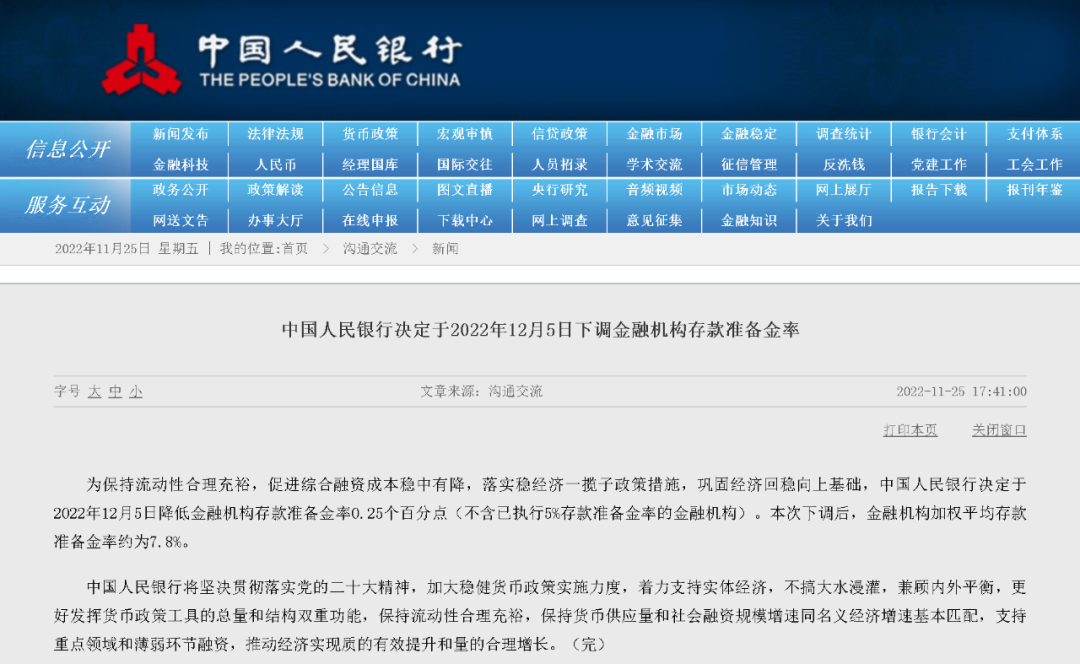Open 政策解读 link

(x=276, y=189)
